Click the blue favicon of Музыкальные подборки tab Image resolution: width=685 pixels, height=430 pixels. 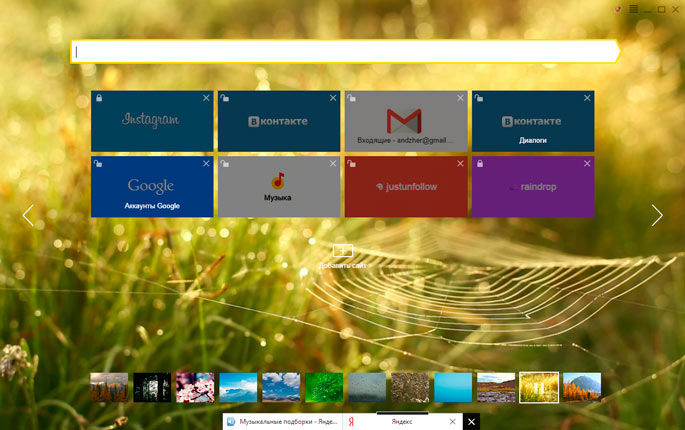click(231, 422)
